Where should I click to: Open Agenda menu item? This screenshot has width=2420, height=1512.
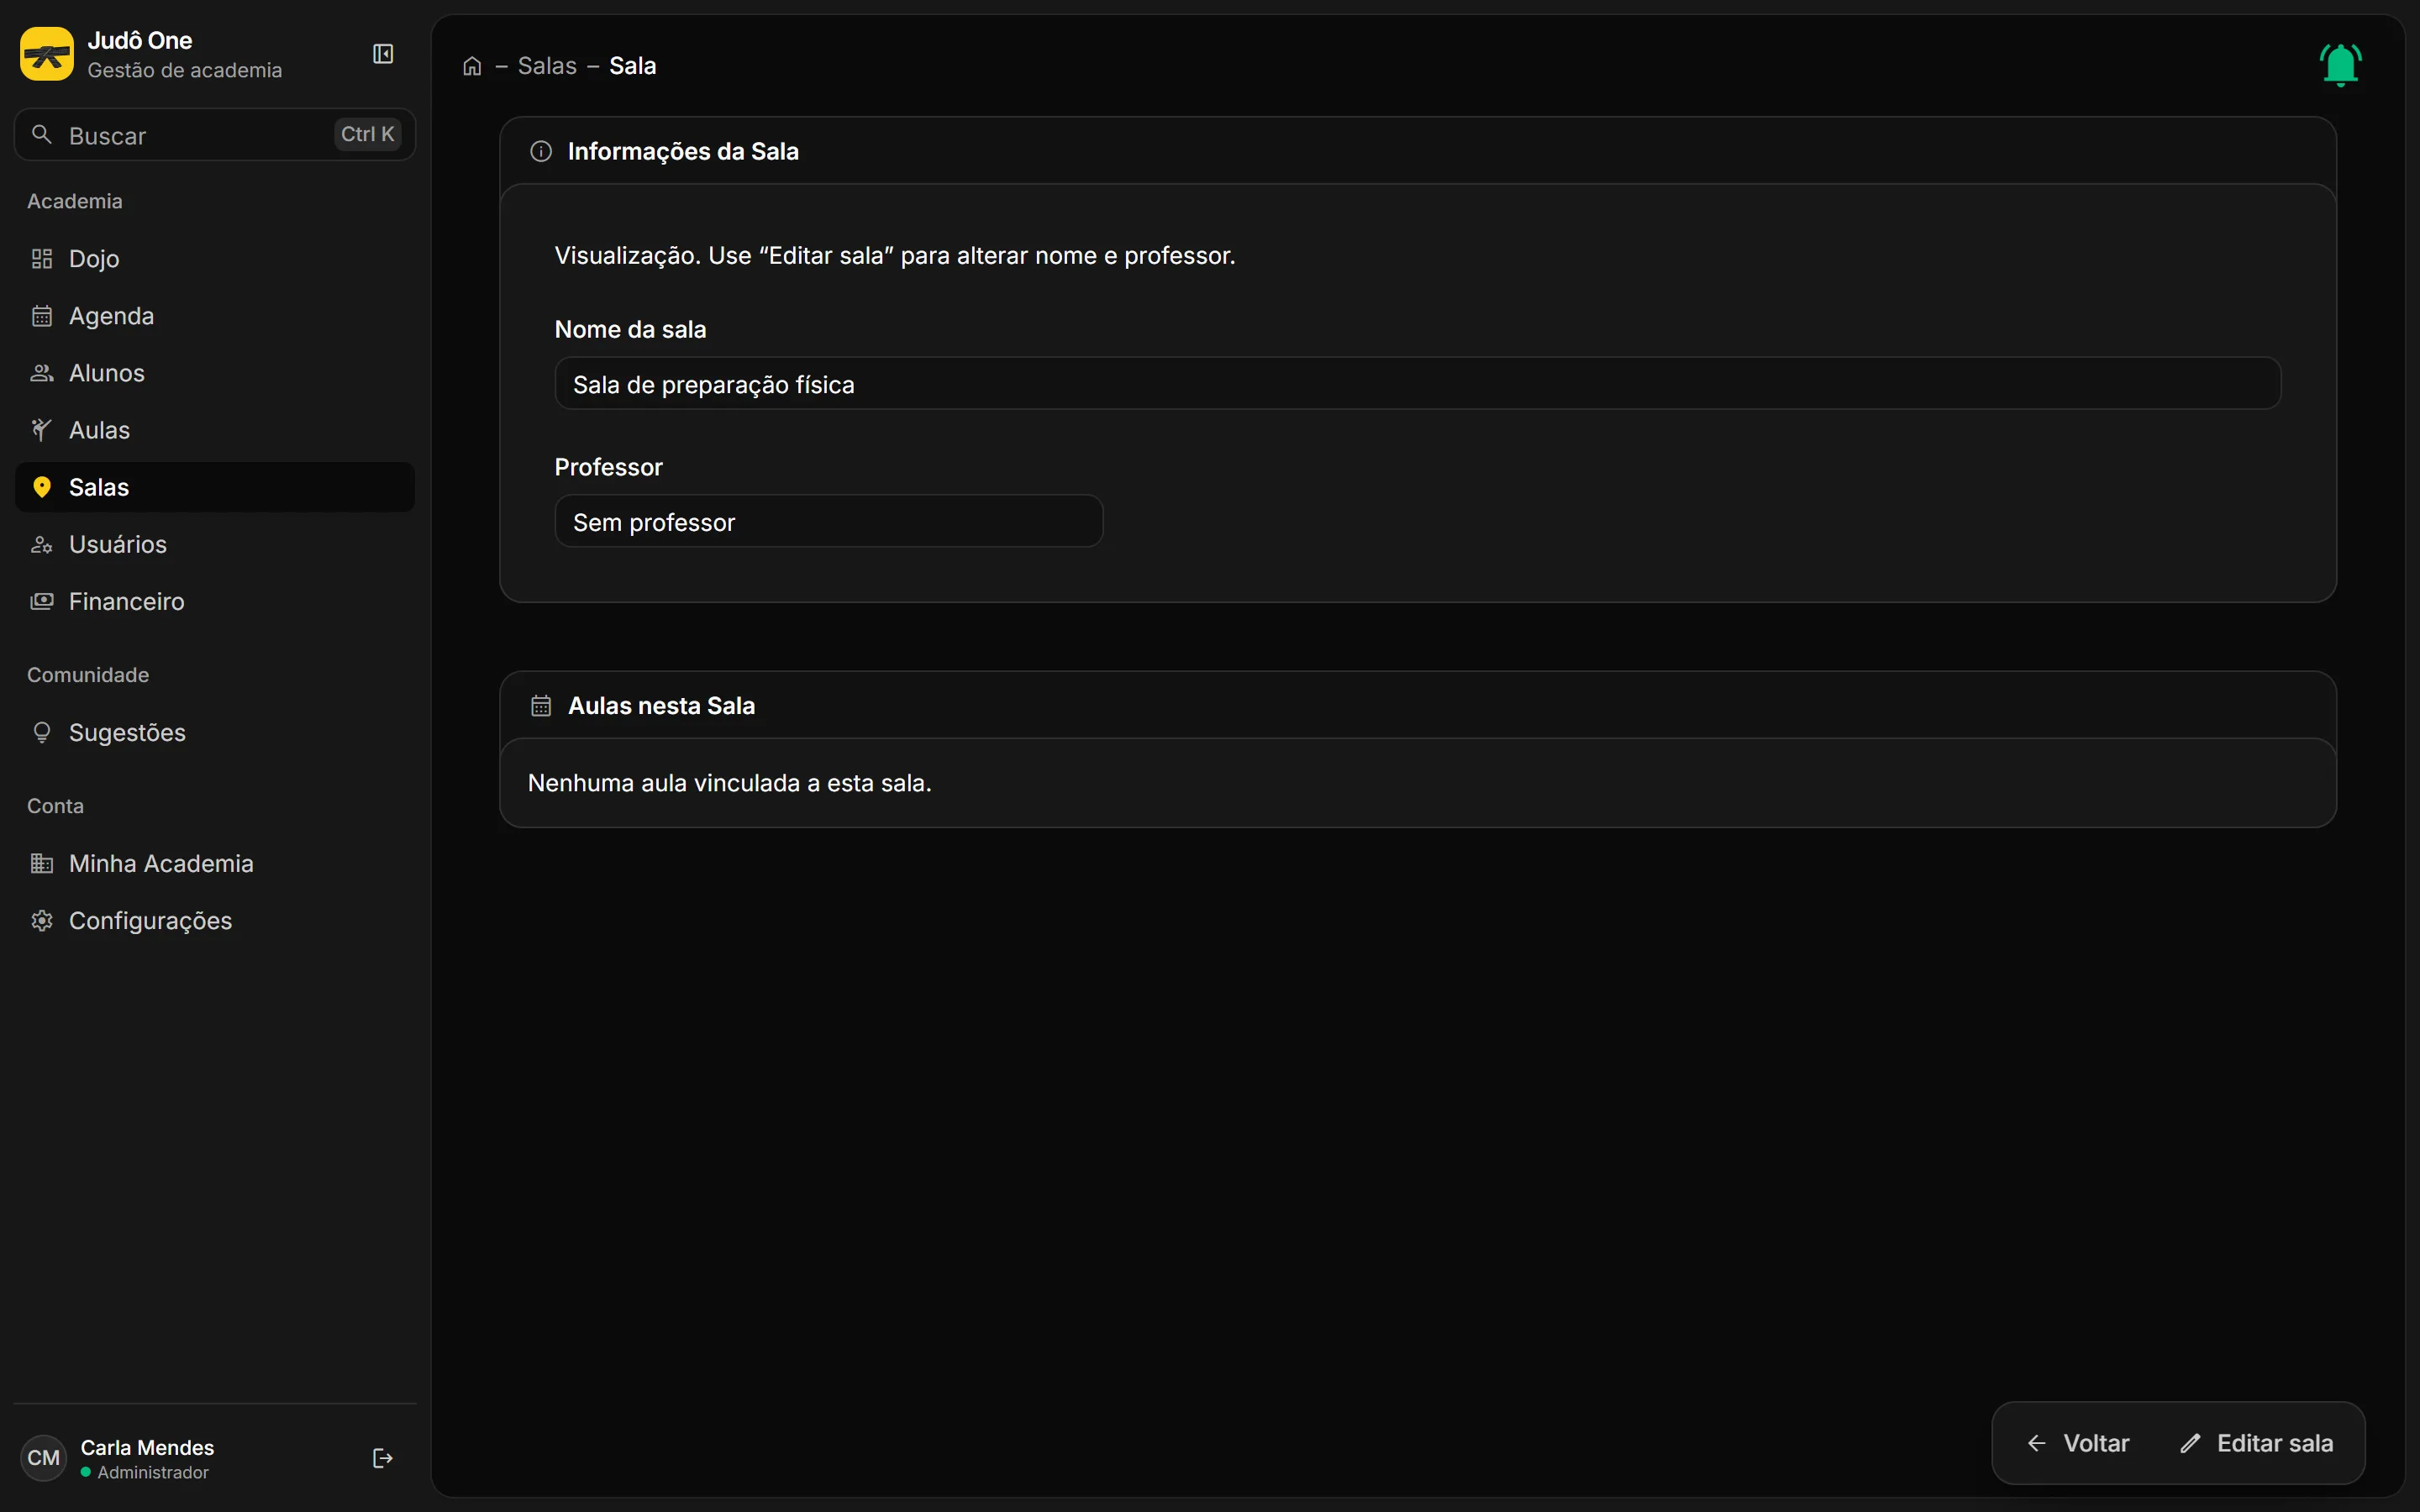(x=215, y=316)
